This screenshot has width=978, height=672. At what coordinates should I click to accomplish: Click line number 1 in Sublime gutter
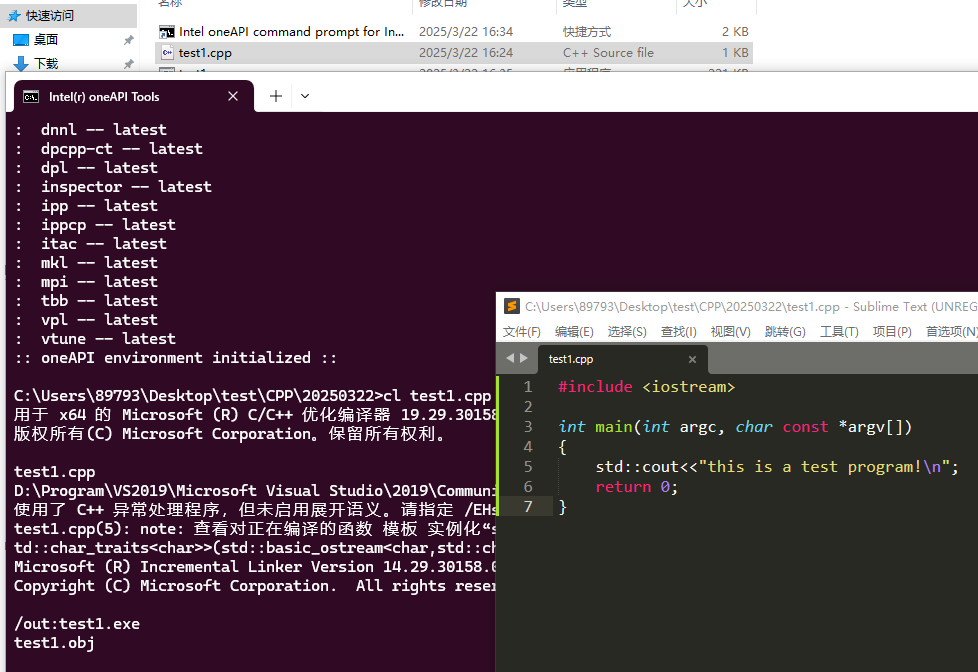point(528,387)
